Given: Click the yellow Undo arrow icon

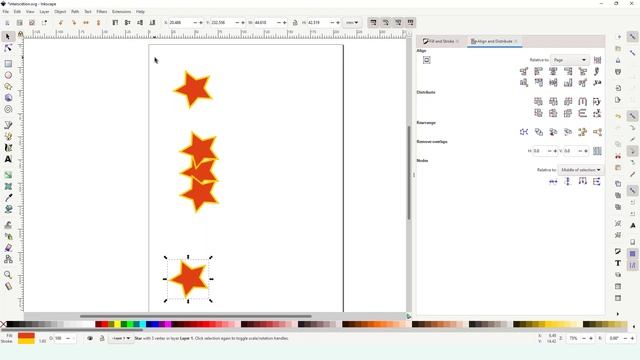Looking at the screenshot, I should point(618,116).
